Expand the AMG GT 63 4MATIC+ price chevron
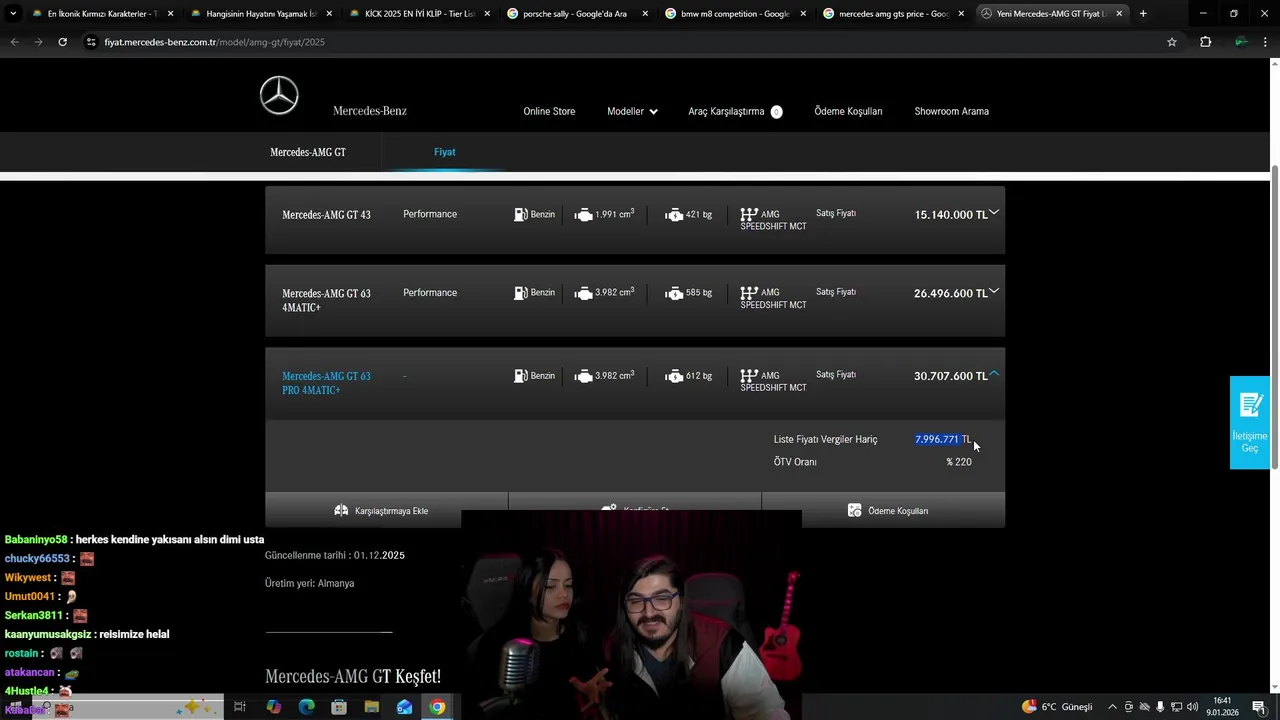The width and height of the screenshot is (1280, 720). pos(994,291)
